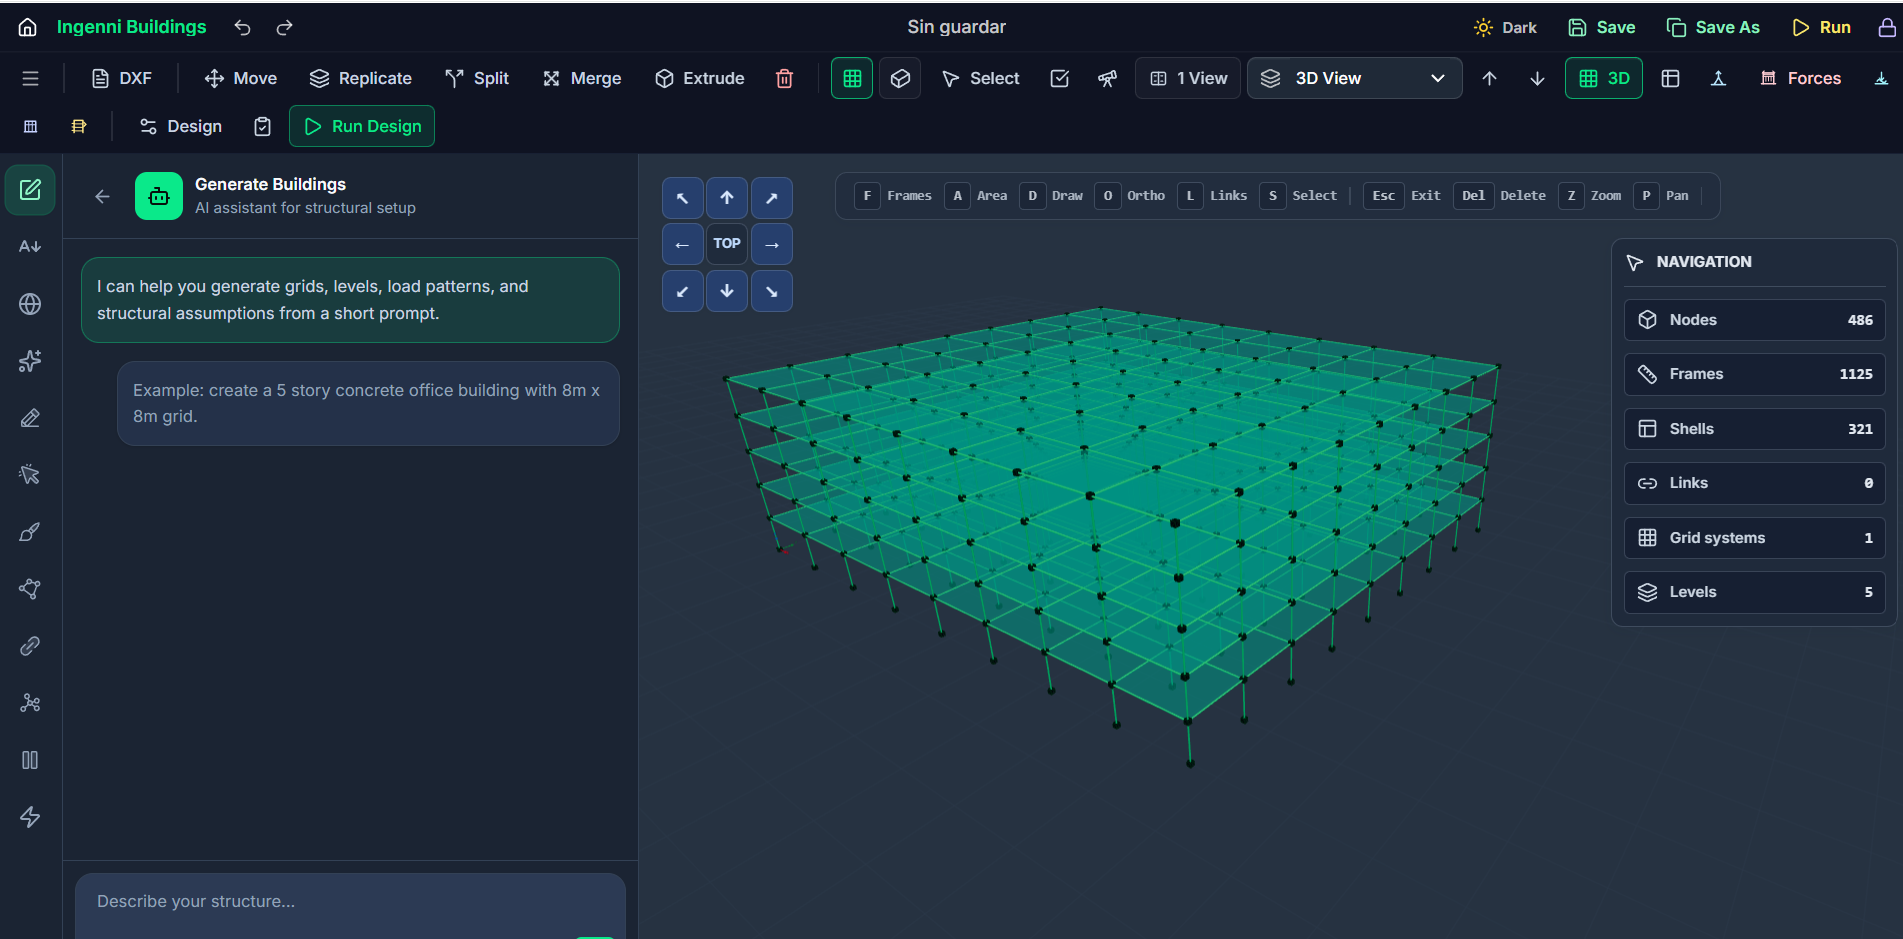Click the globe sidebar icon

click(x=30, y=304)
